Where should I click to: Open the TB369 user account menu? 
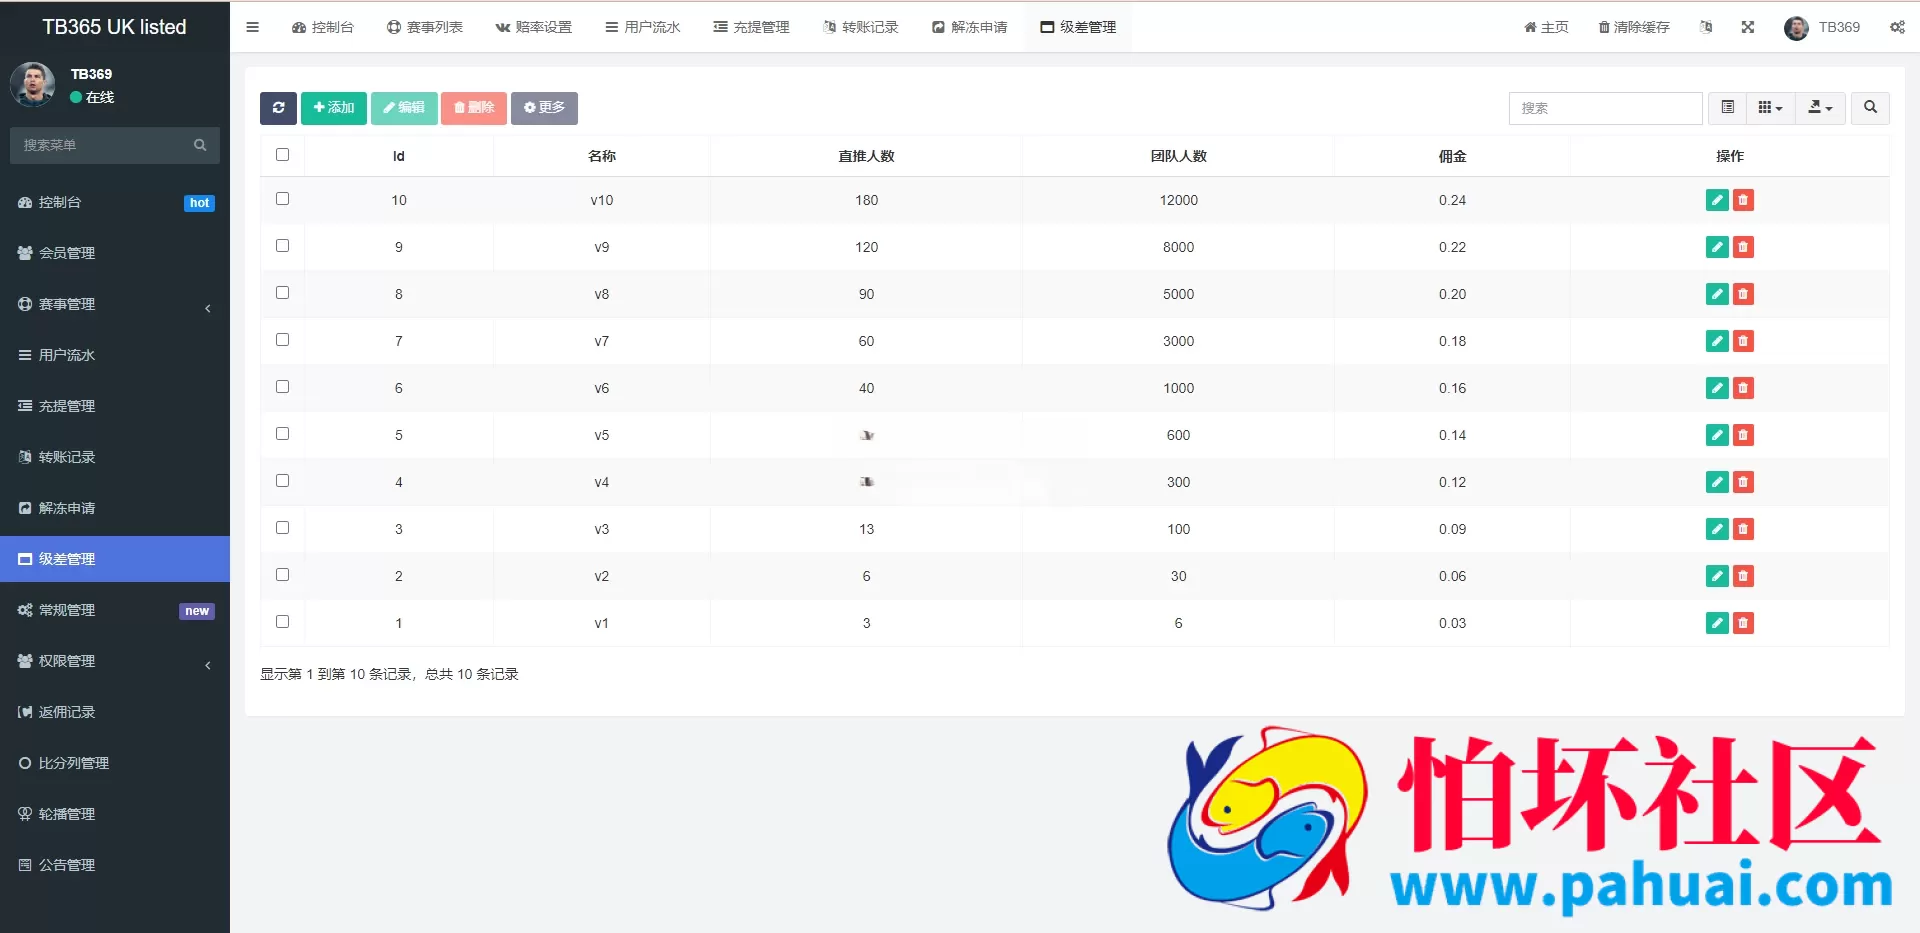click(1822, 27)
